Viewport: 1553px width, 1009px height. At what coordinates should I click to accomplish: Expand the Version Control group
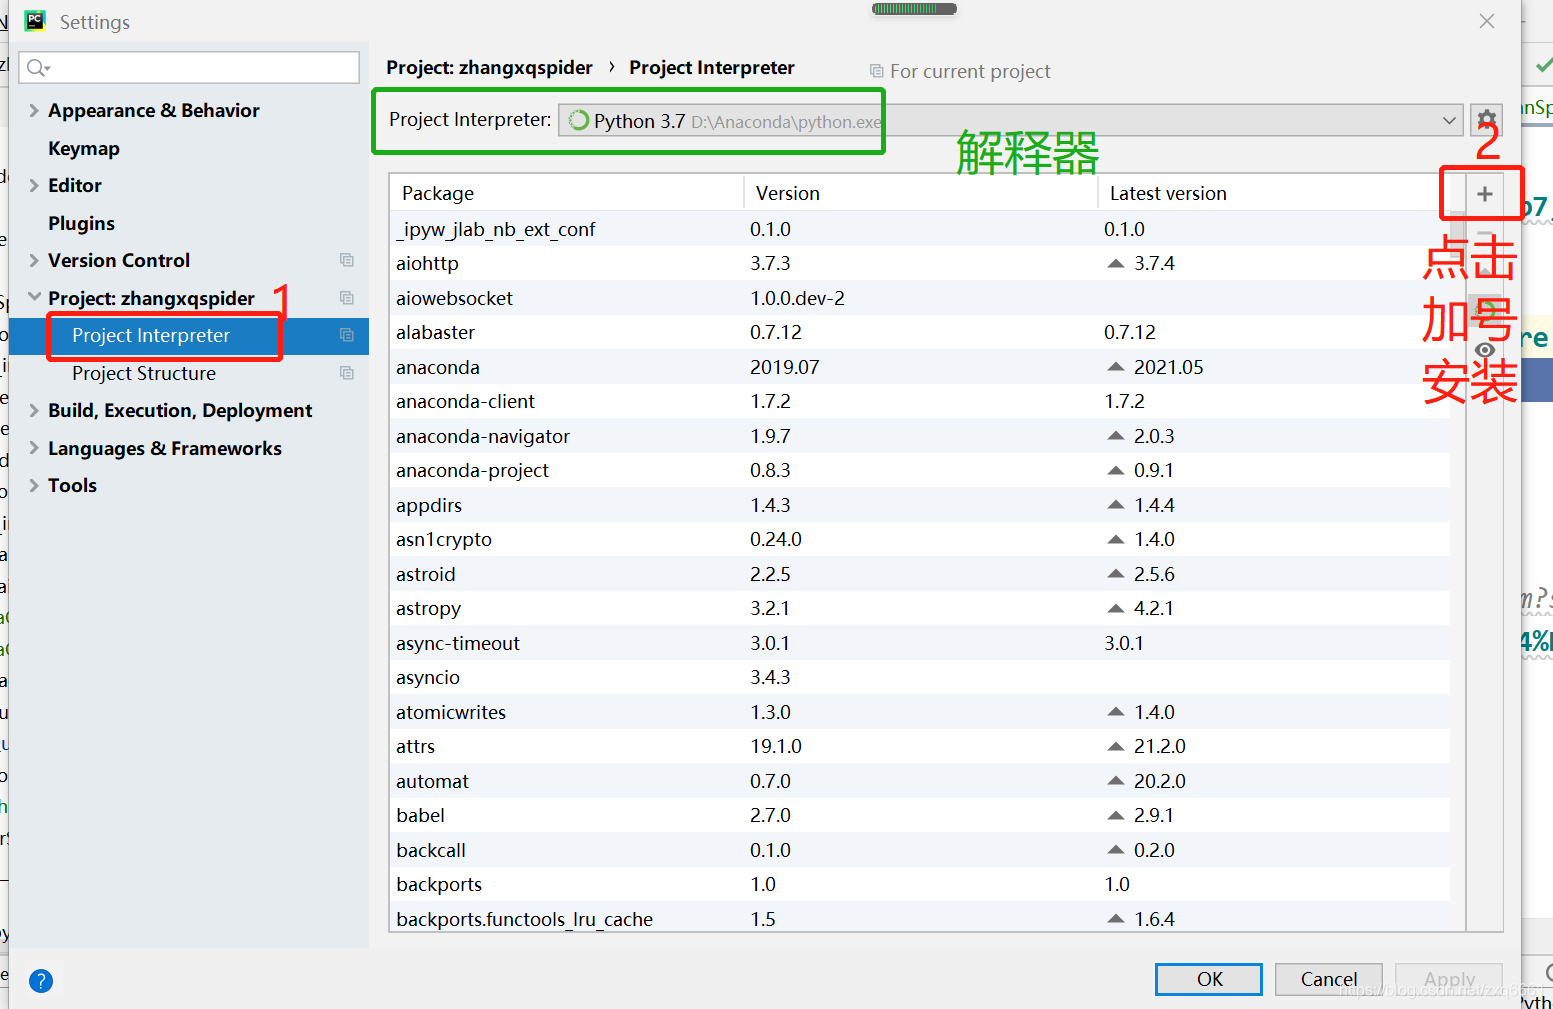click(x=34, y=260)
